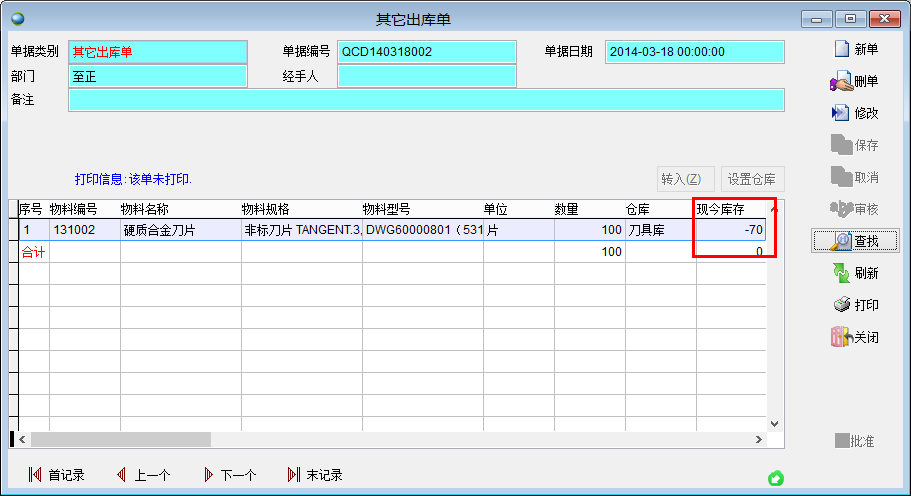
Task: Click the 删单 delete document icon
Action: 841,81
